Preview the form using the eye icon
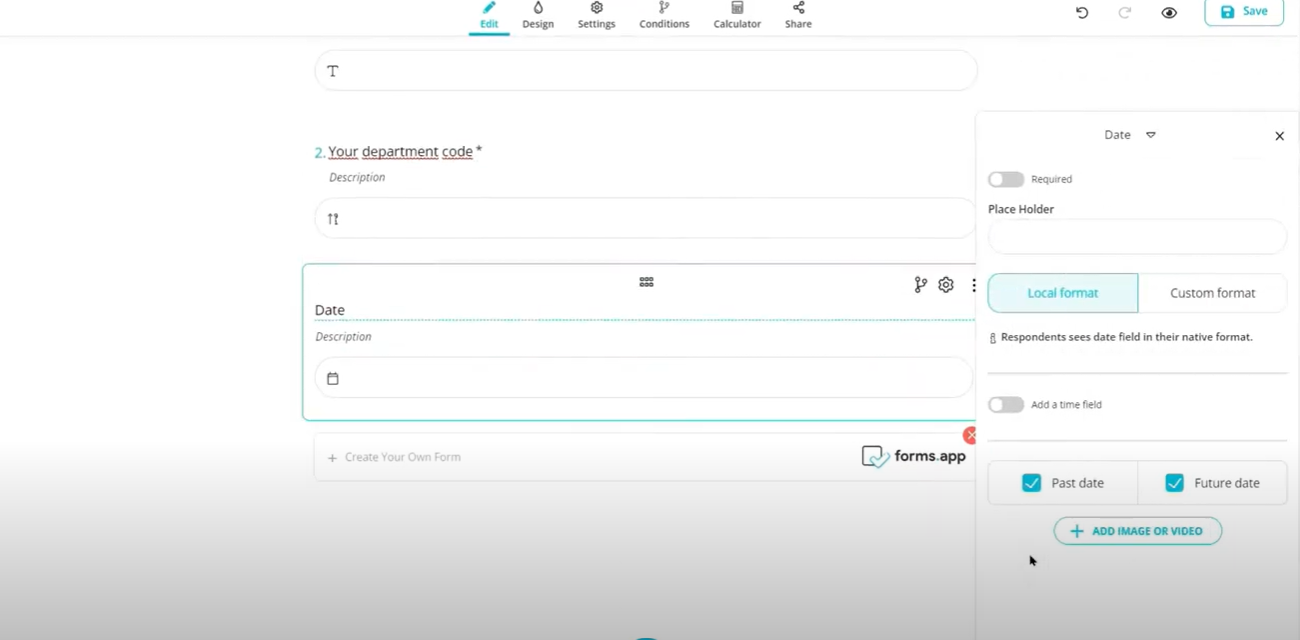Screen dimensions: 1300x640 (x=1169, y=12)
